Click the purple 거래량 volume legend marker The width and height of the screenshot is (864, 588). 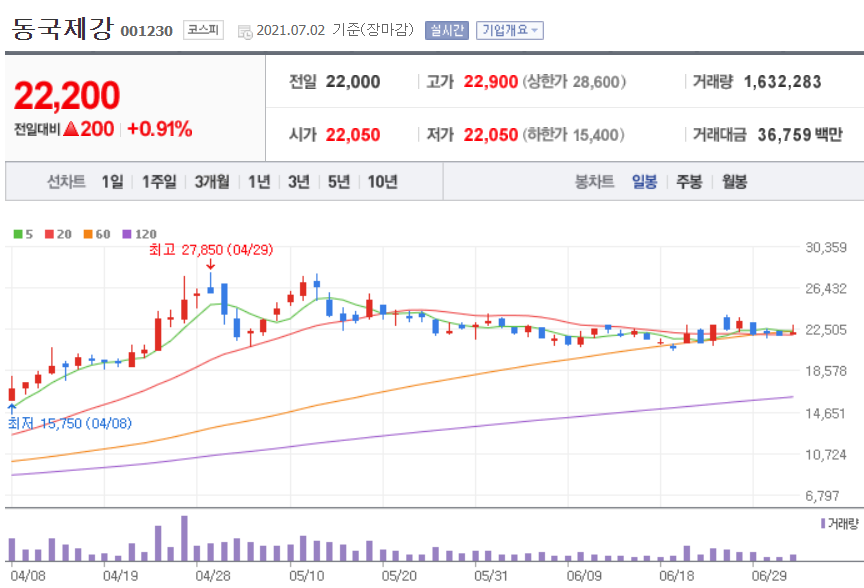tap(823, 524)
